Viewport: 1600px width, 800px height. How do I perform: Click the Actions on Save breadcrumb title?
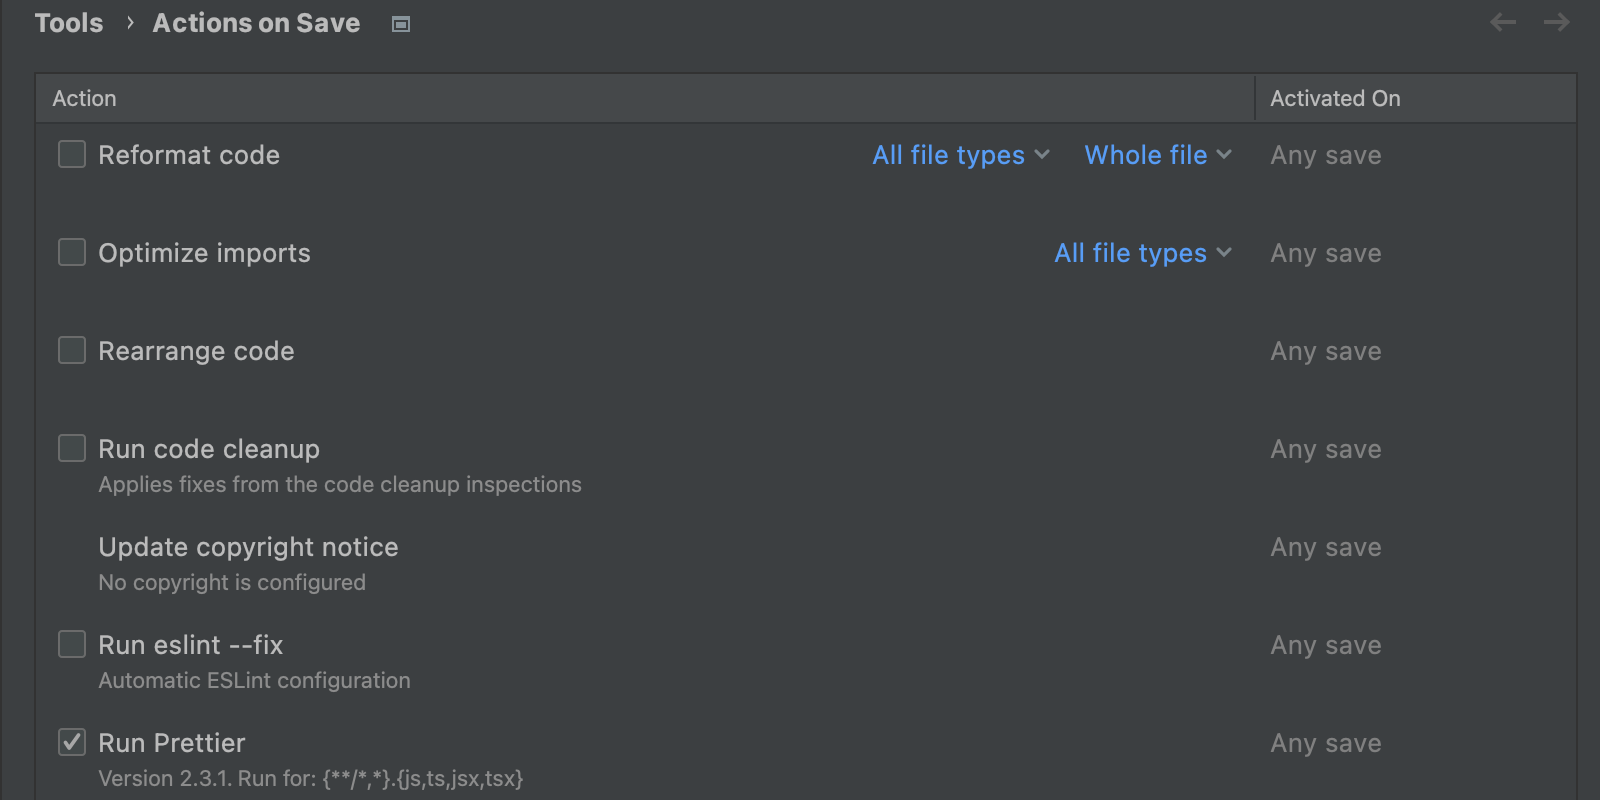click(x=256, y=23)
